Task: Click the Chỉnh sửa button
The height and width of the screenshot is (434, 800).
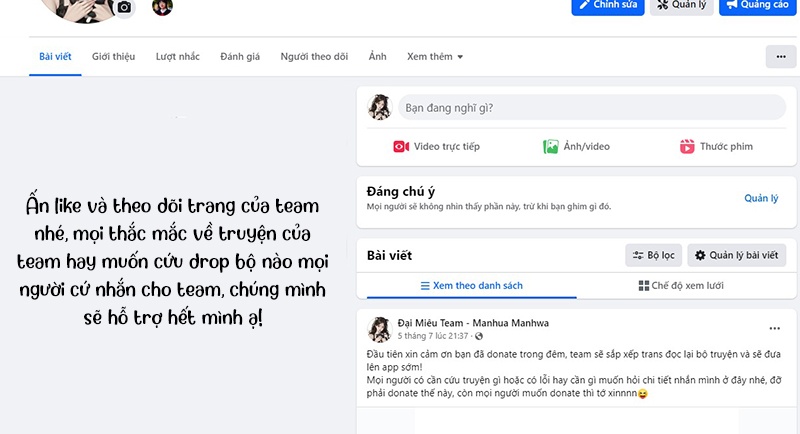Action: (x=608, y=5)
